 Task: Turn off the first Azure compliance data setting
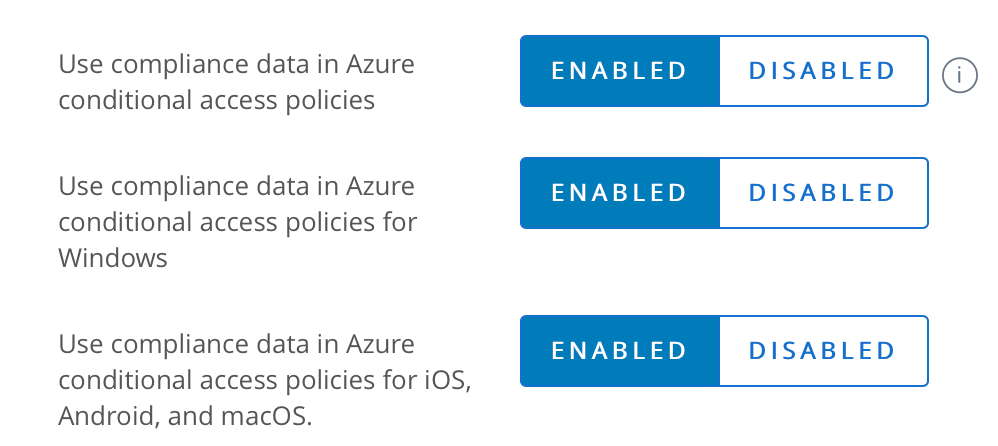tap(823, 71)
